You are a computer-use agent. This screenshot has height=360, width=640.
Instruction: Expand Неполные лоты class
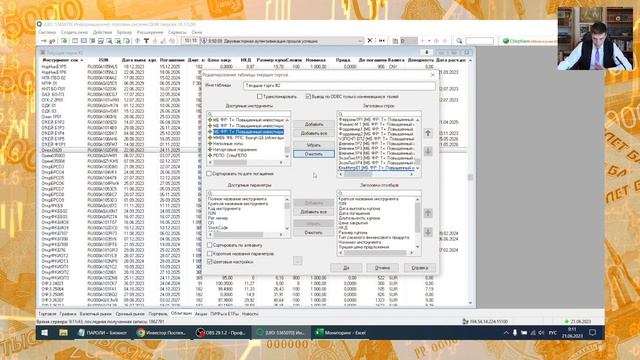210,144
